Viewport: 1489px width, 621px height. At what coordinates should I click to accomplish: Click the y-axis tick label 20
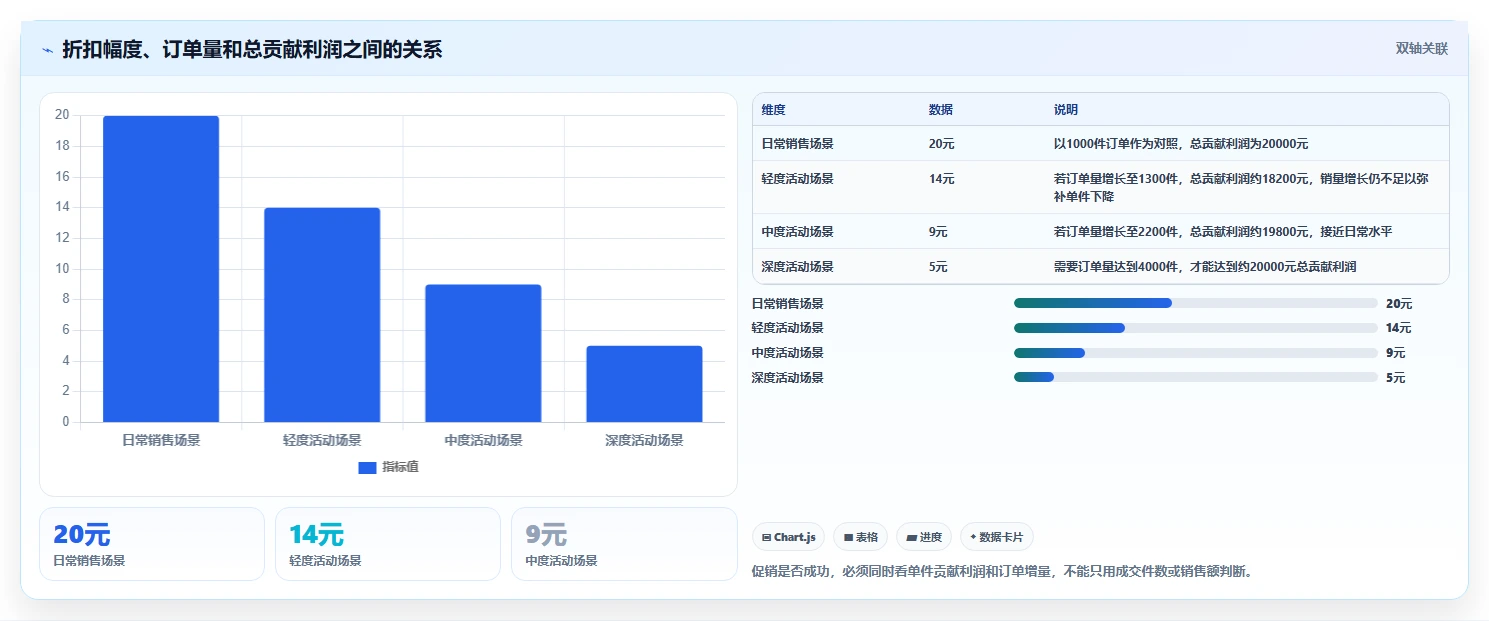click(x=62, y=115)
